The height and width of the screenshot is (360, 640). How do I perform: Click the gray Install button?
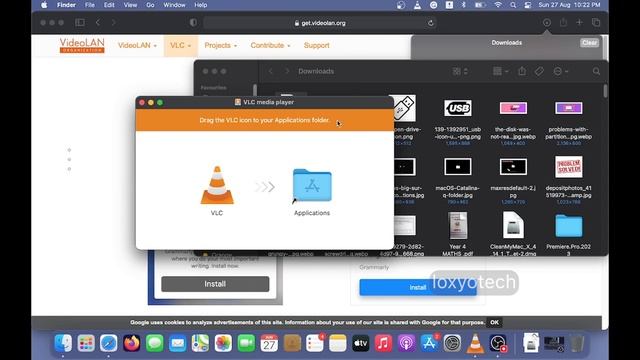click(x=215, y=284)
